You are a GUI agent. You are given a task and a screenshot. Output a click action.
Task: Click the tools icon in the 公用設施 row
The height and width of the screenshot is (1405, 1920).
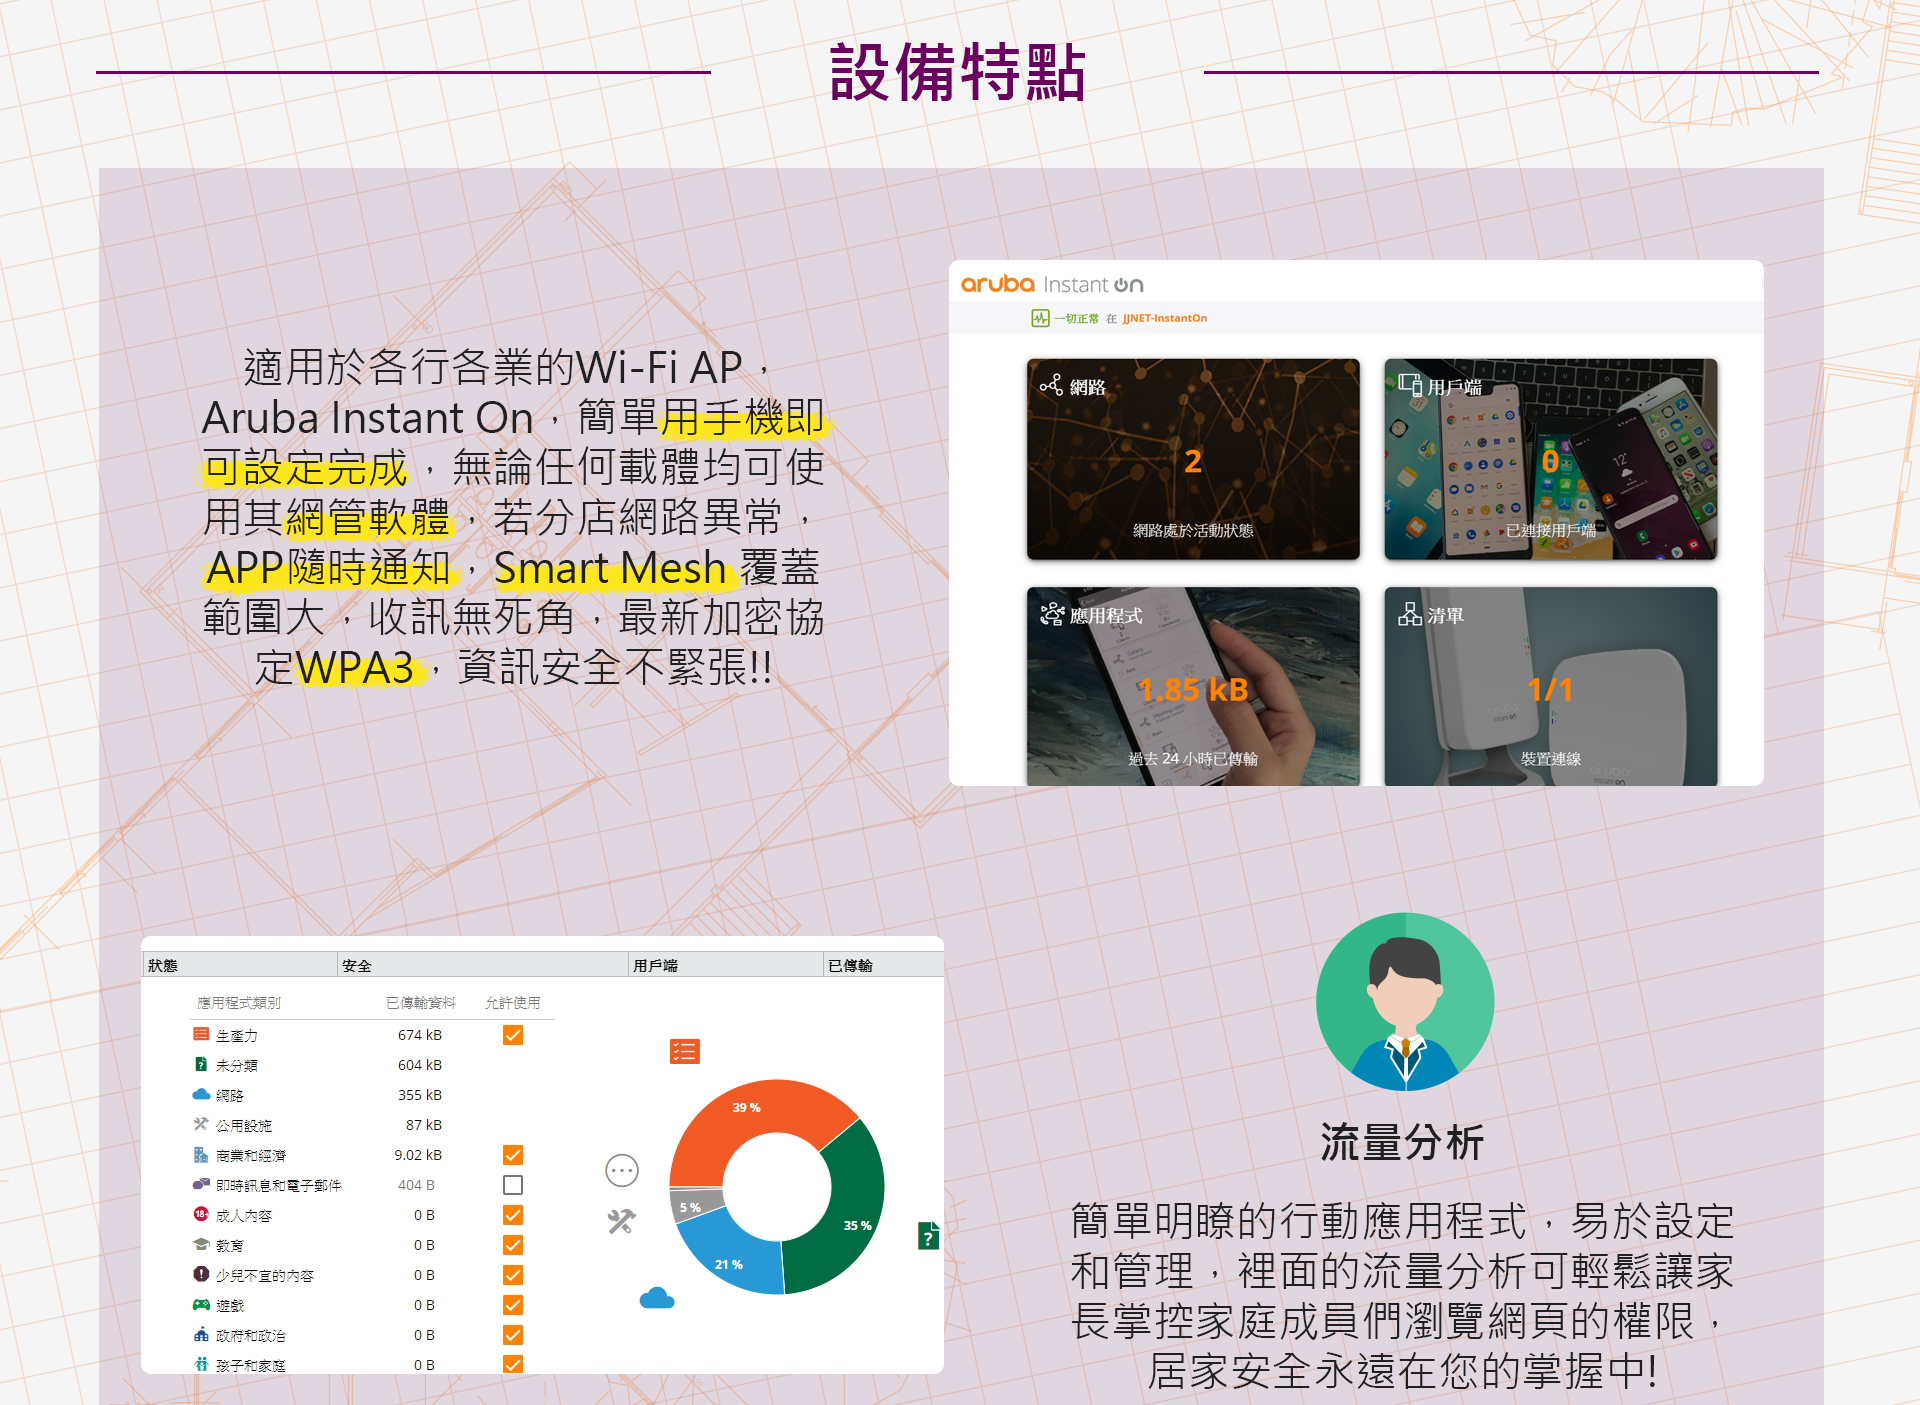[201, 1124]
